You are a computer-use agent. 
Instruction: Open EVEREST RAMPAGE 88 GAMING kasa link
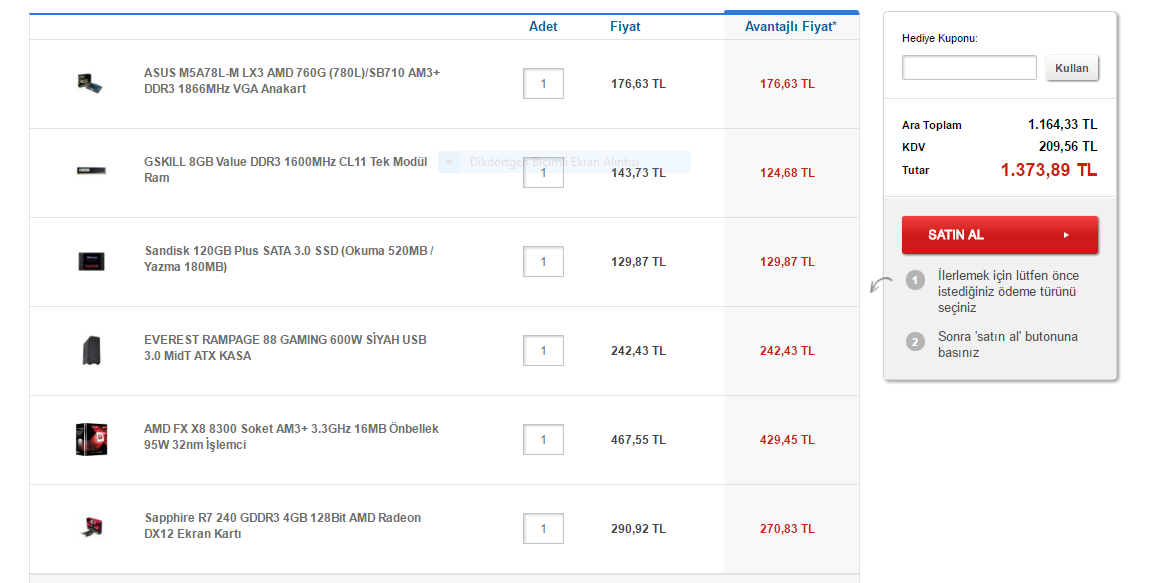point(285,348)
